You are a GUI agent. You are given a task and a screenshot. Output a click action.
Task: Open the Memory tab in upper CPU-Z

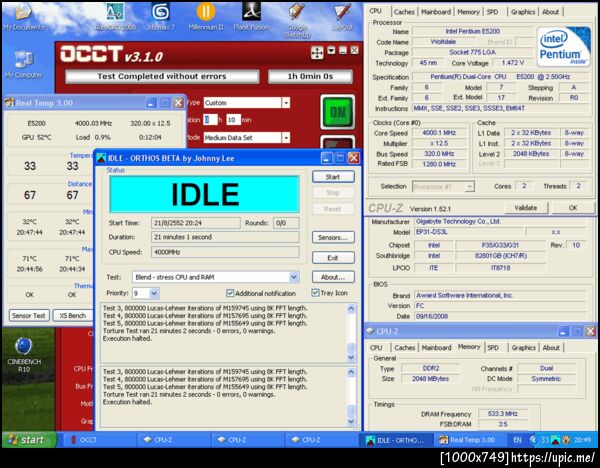pyautogui.click(x=468, y=12)
